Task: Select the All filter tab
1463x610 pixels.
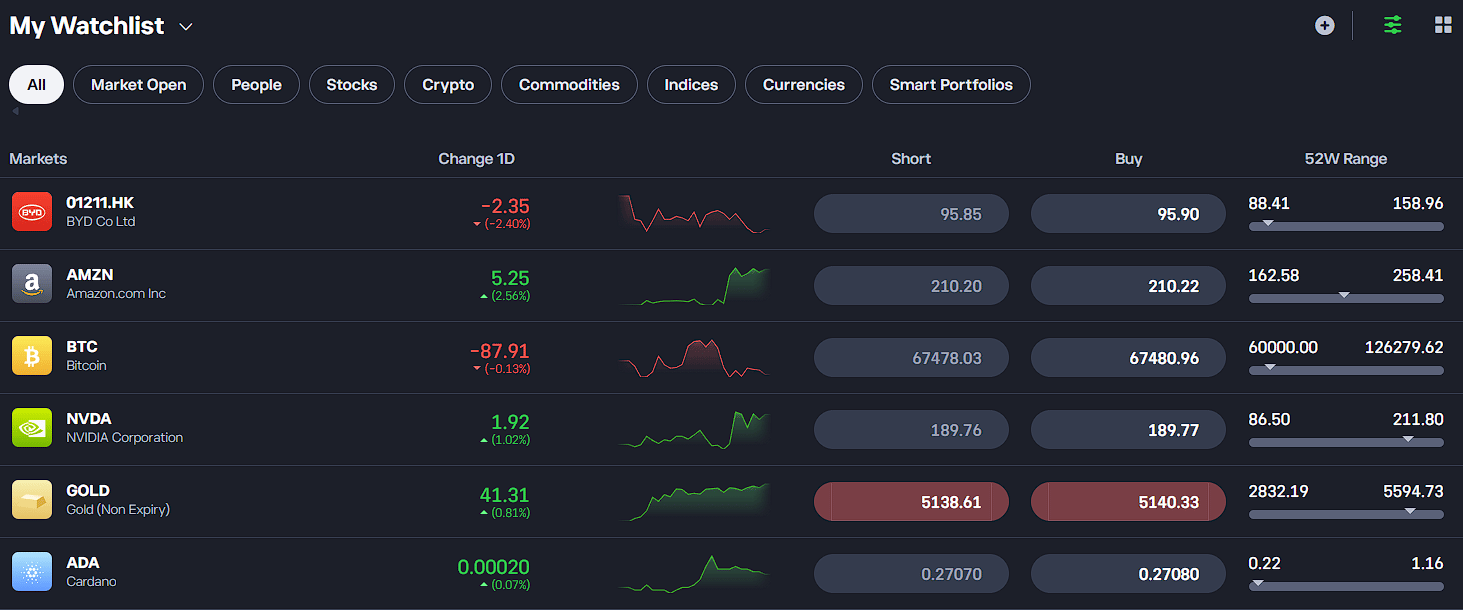Action: pos(37,85)
